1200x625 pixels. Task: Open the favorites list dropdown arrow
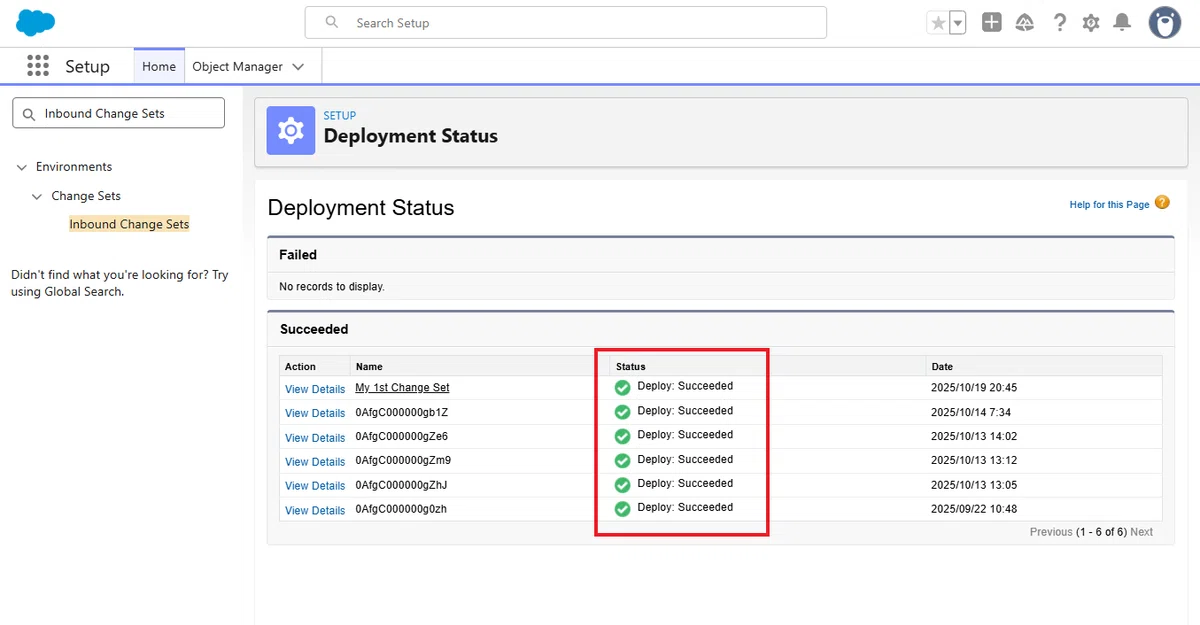[957, 23]
